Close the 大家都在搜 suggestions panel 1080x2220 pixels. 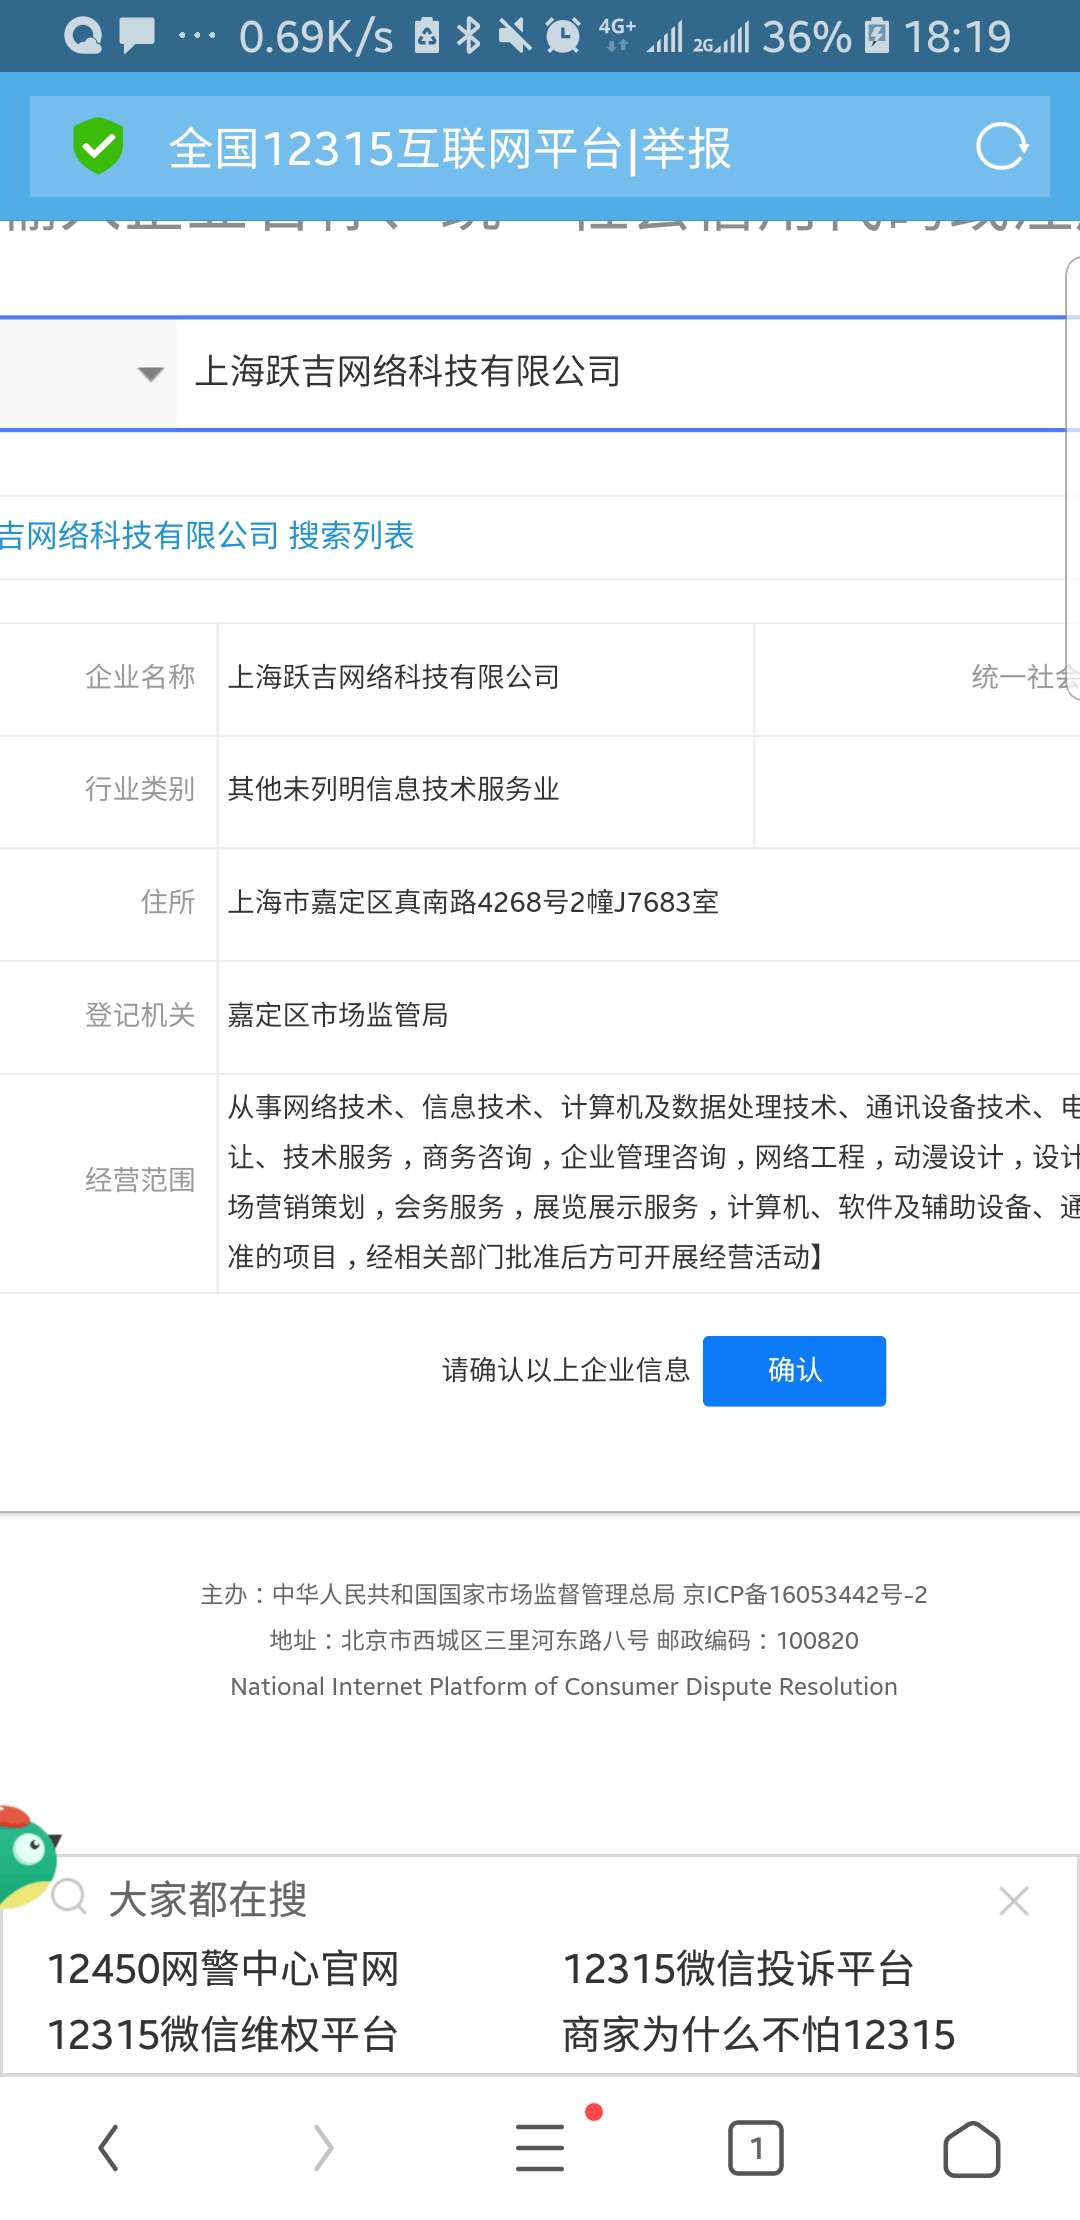click(x=1014, y=1901)
